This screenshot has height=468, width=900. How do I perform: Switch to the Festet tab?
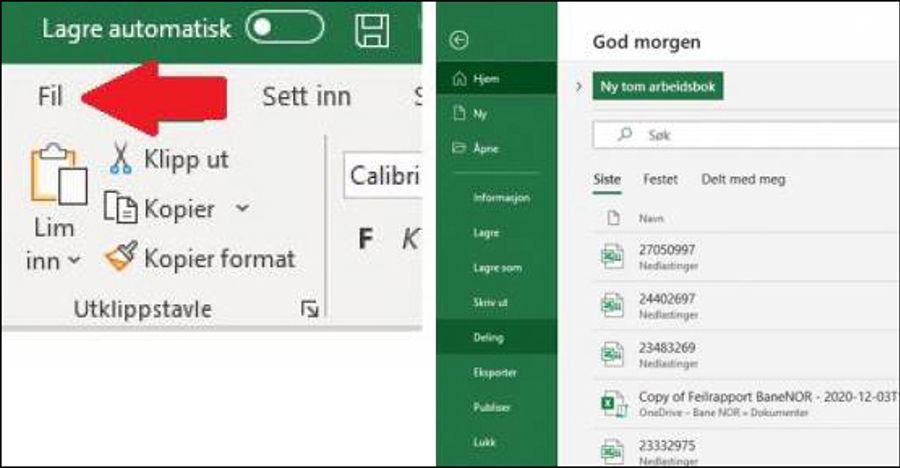[x=660, y=179]
